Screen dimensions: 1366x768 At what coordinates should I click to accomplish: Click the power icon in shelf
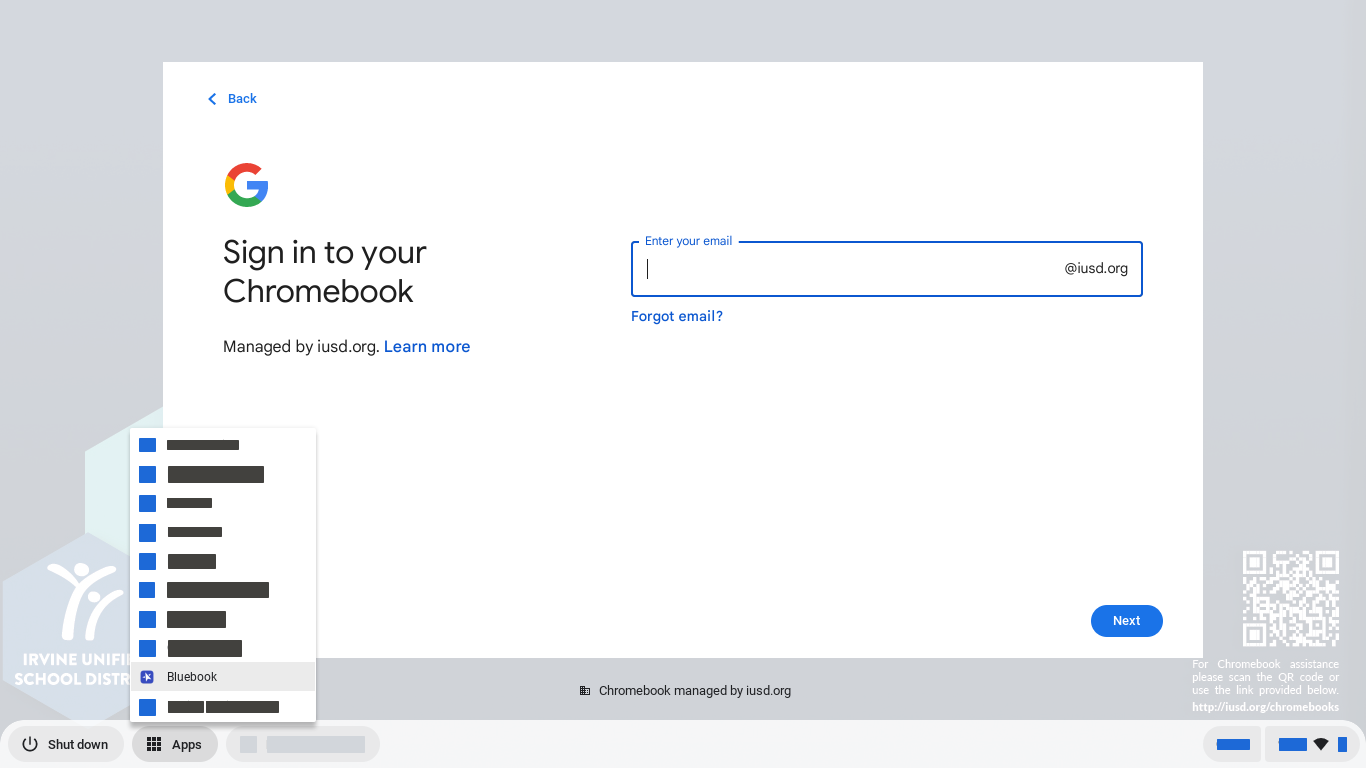click(x=30, y=744)
